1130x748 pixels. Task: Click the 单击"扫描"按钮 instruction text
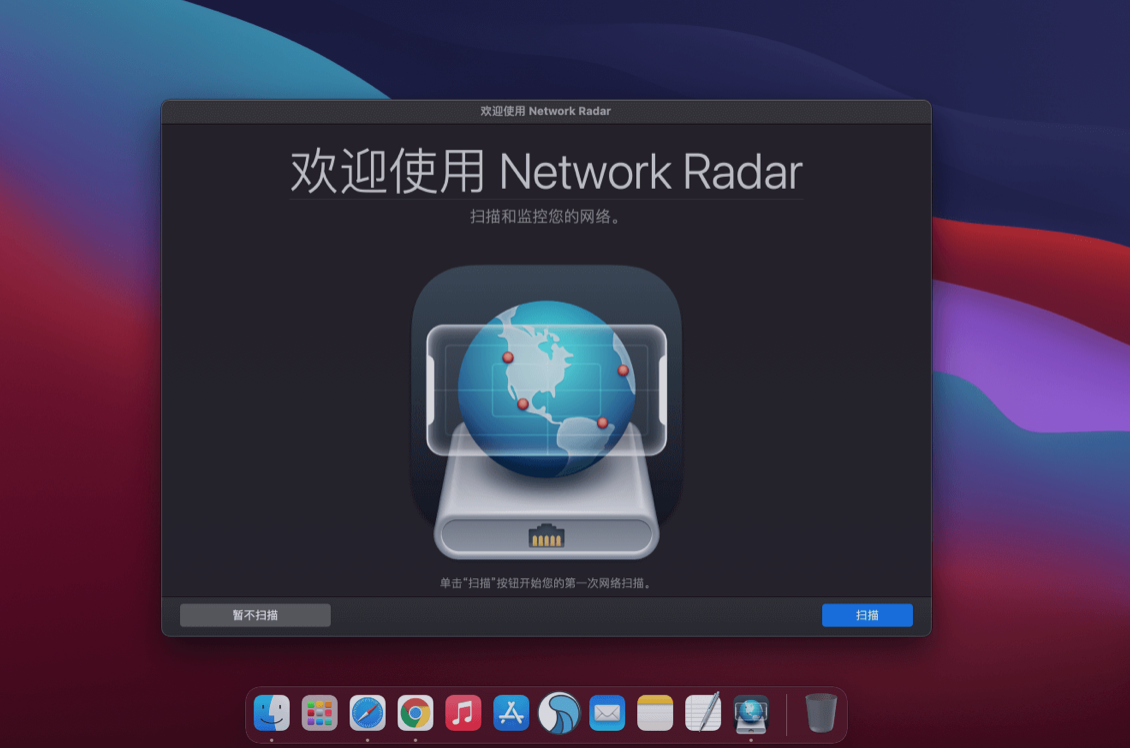(546, 582)
